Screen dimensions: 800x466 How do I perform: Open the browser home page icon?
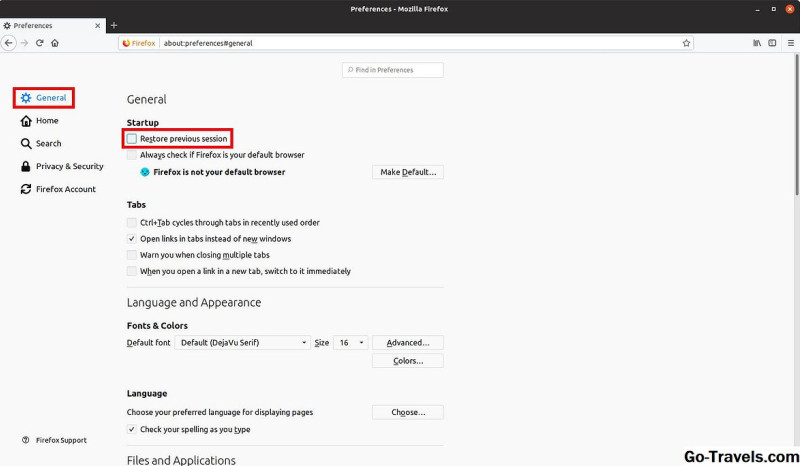(x=55, y=43)
